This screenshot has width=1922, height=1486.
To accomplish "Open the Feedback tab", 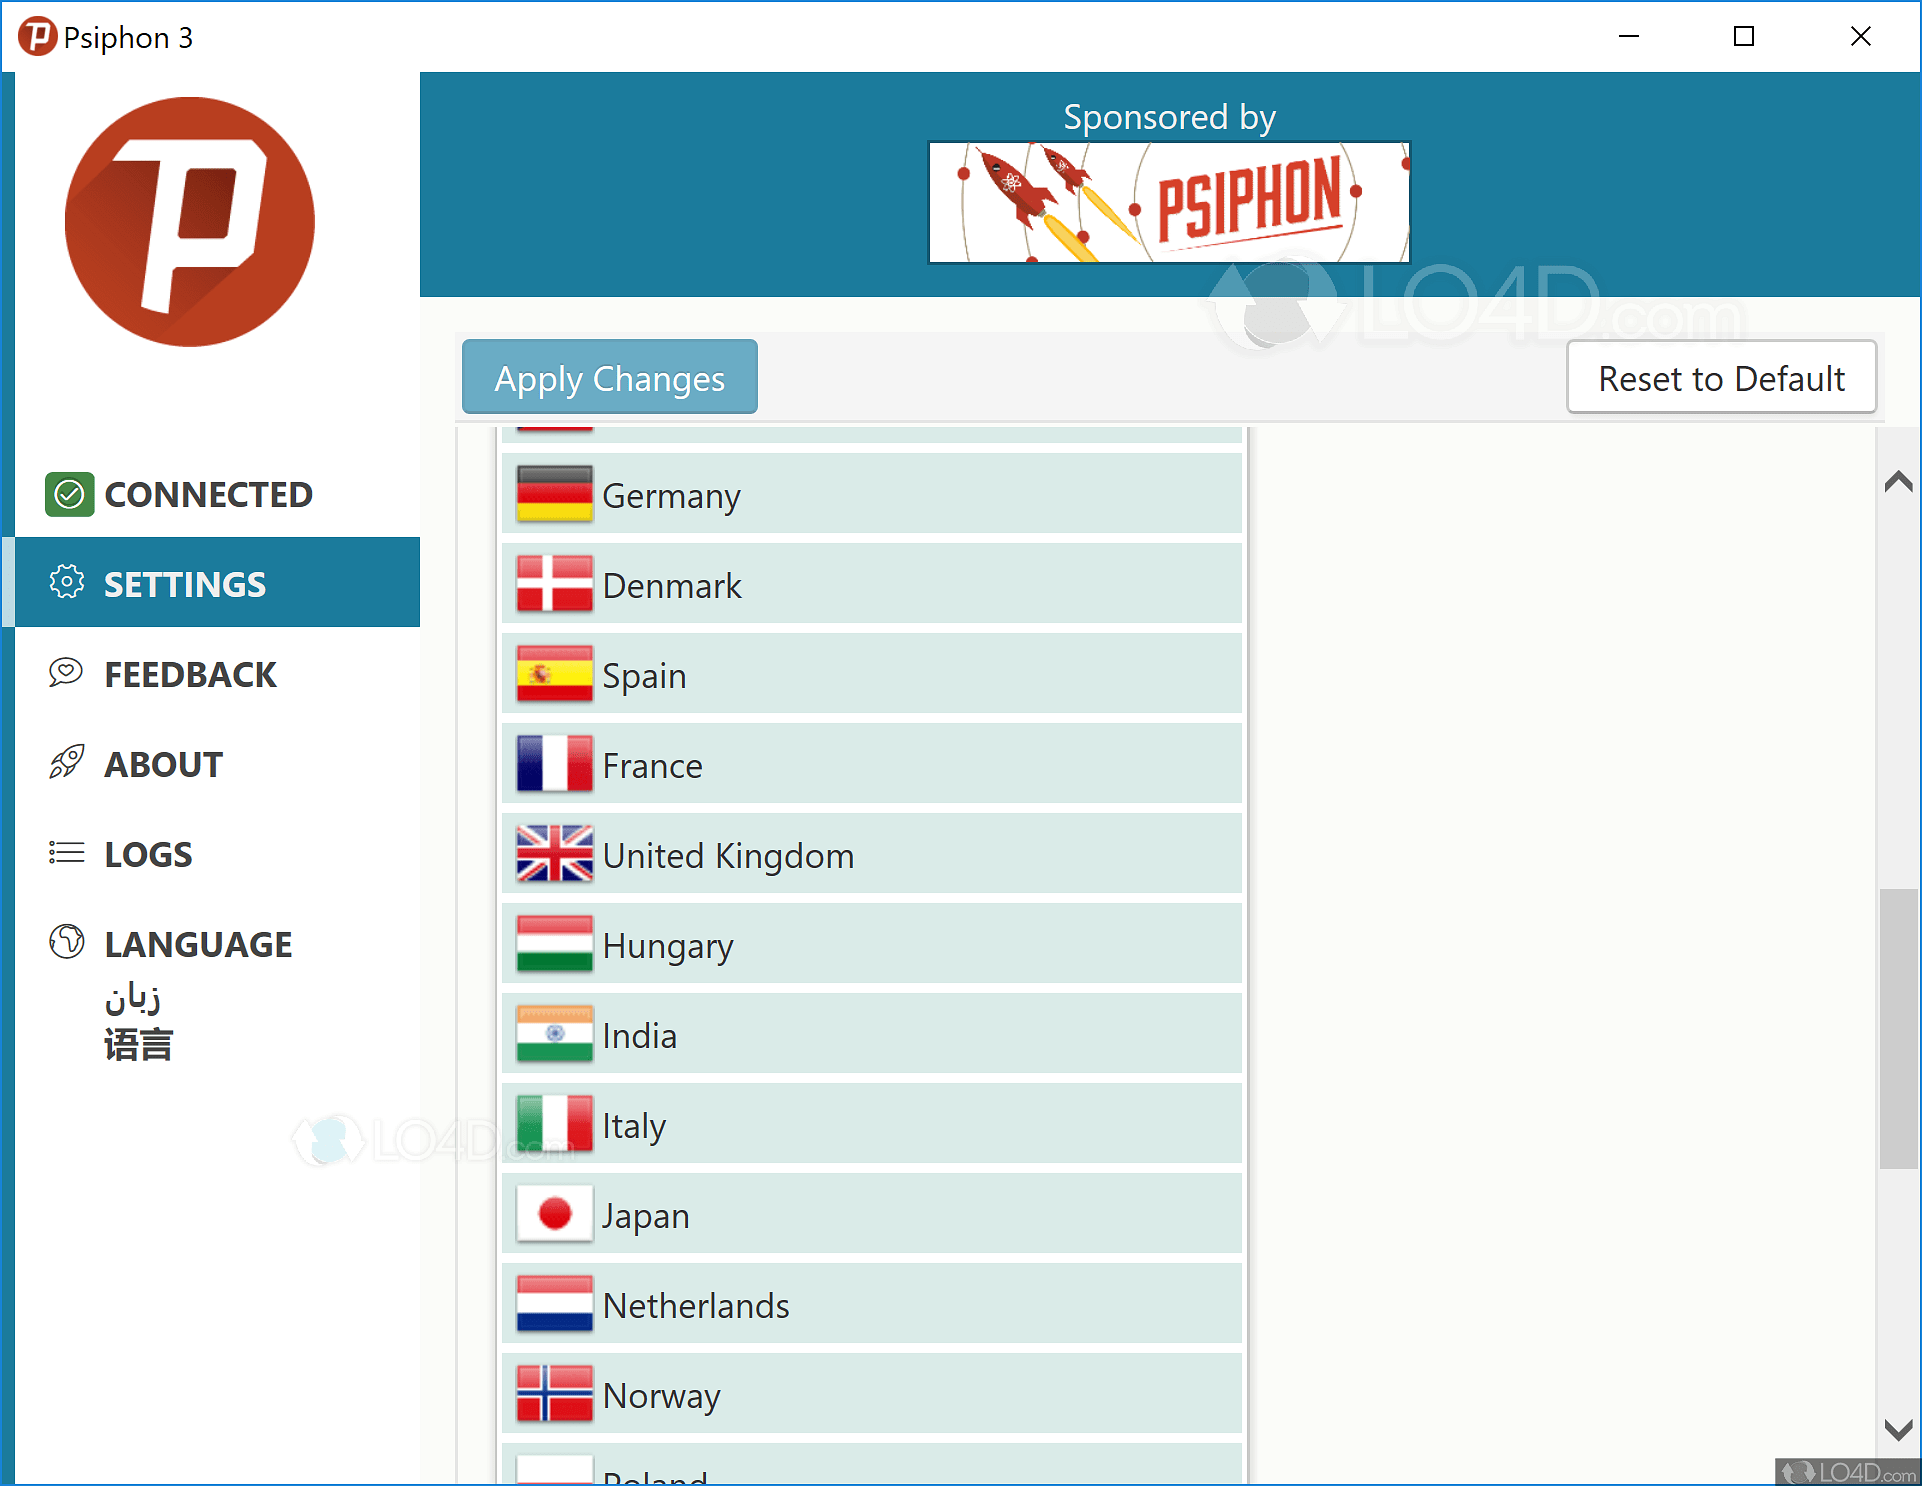I will pos(190,675).
